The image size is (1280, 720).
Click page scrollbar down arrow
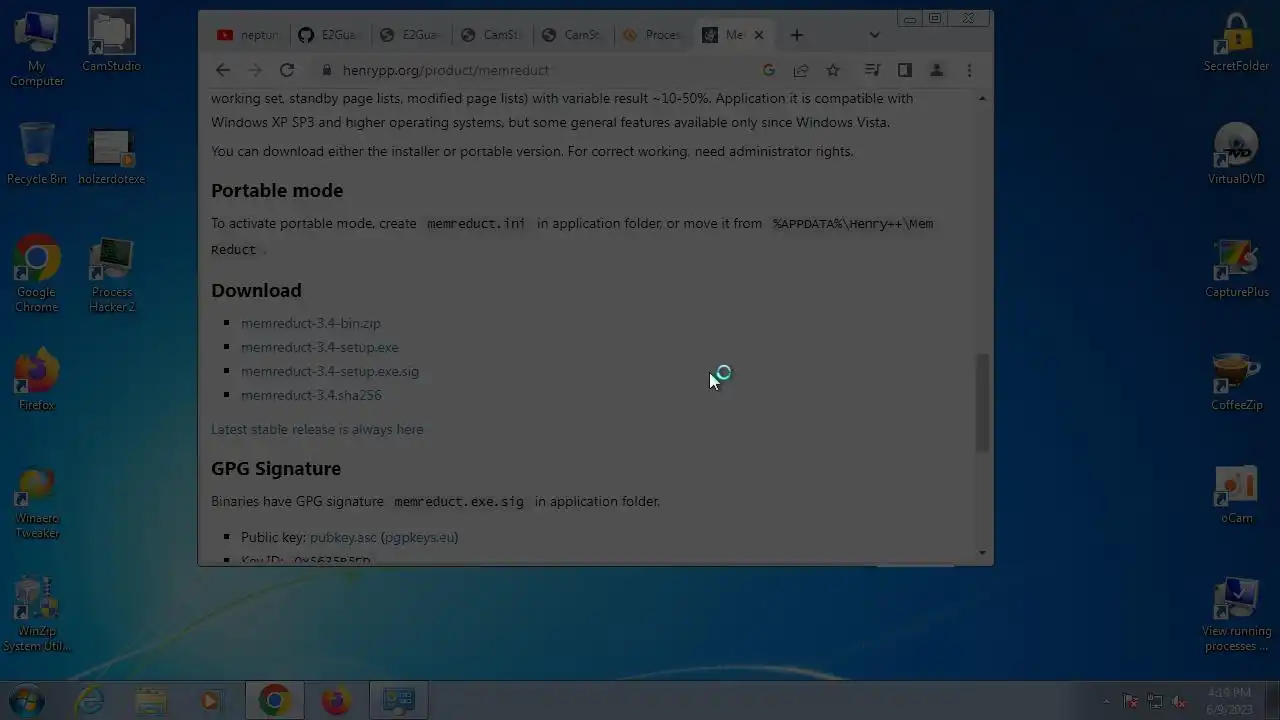pyautogui.click(x=982, y=552)
